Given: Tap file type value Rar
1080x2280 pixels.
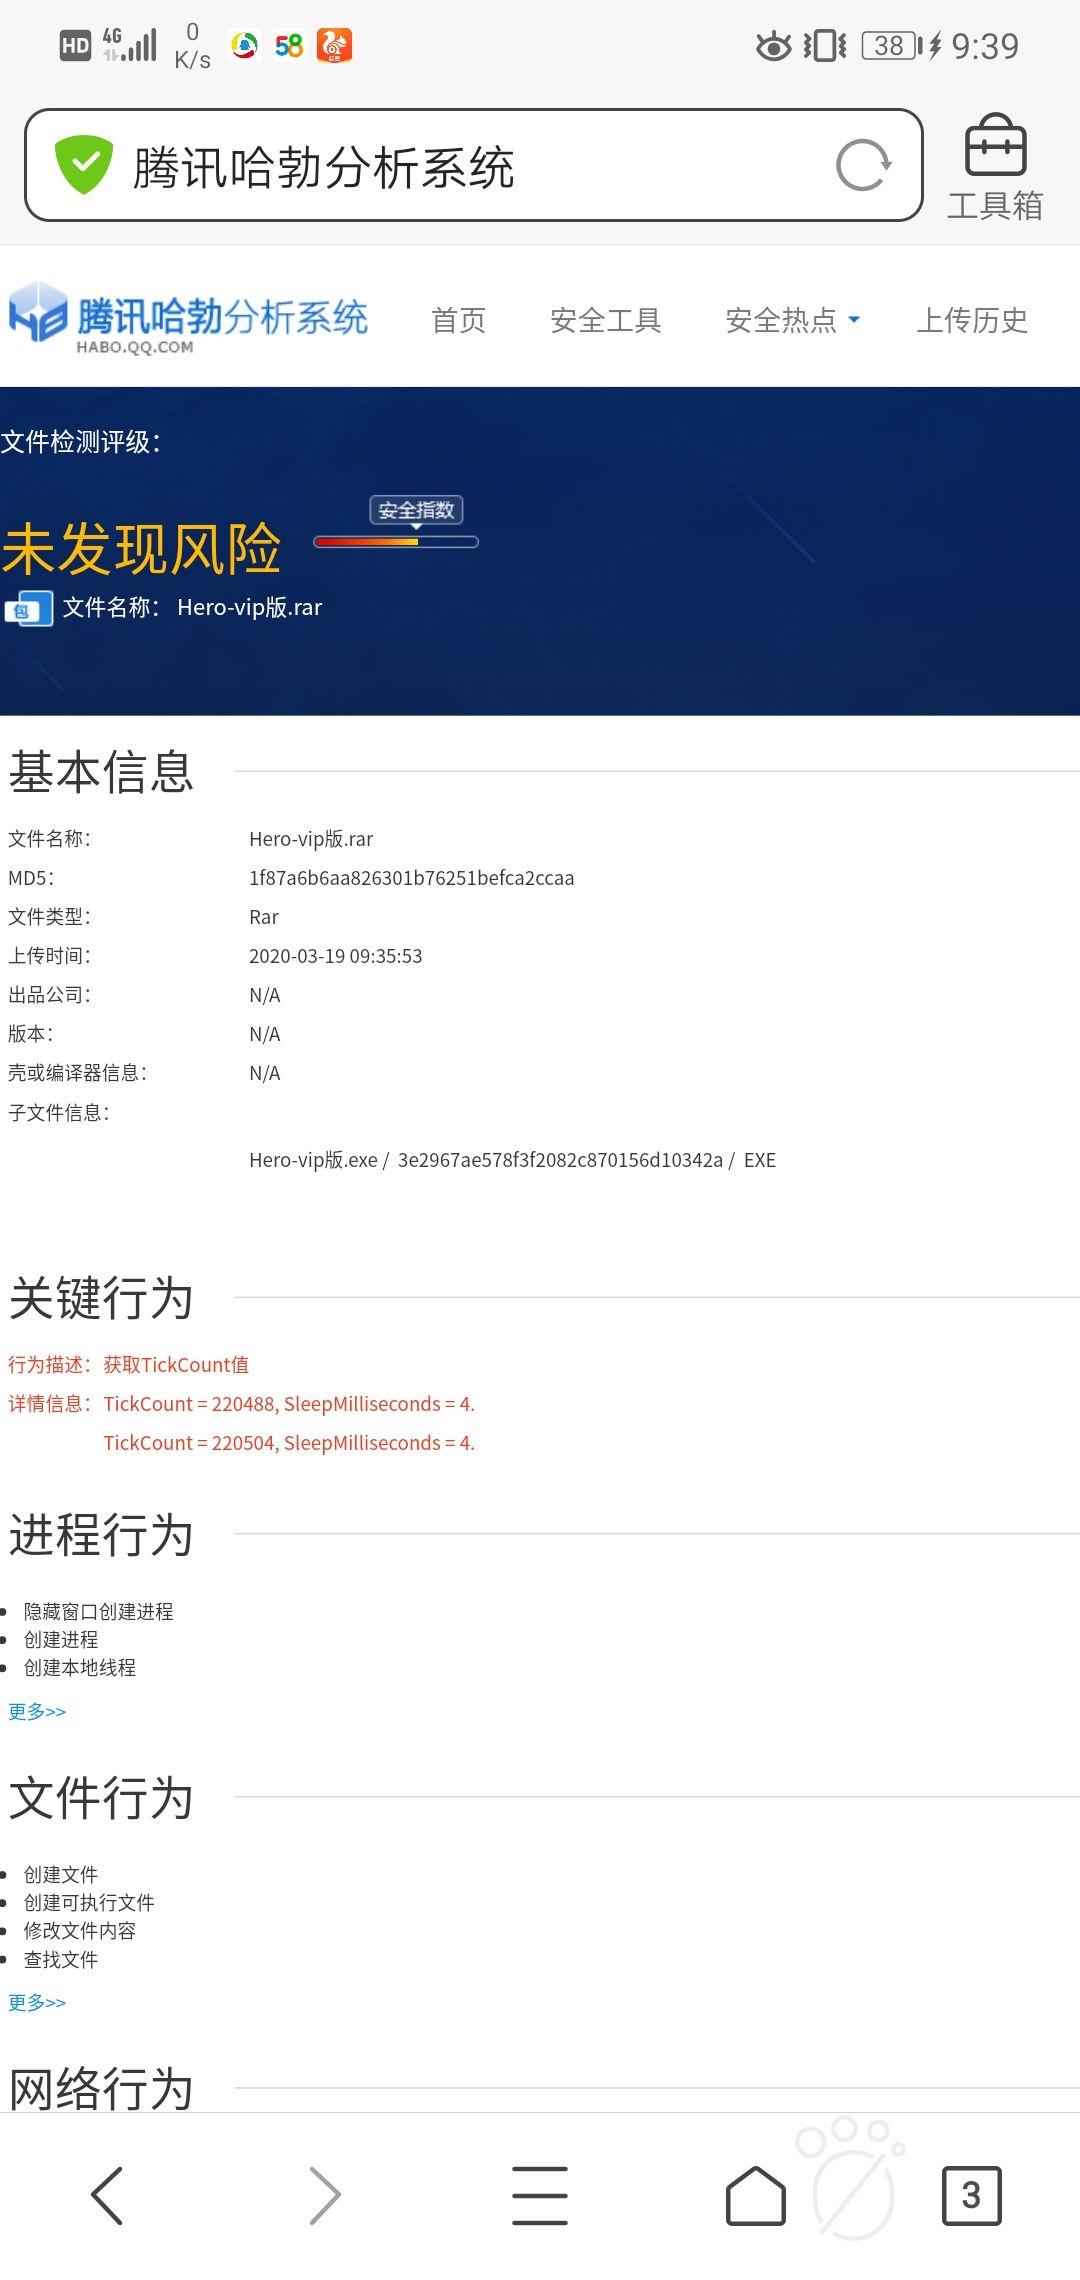Looking at the screenshot, I should (x=264, y=917).
